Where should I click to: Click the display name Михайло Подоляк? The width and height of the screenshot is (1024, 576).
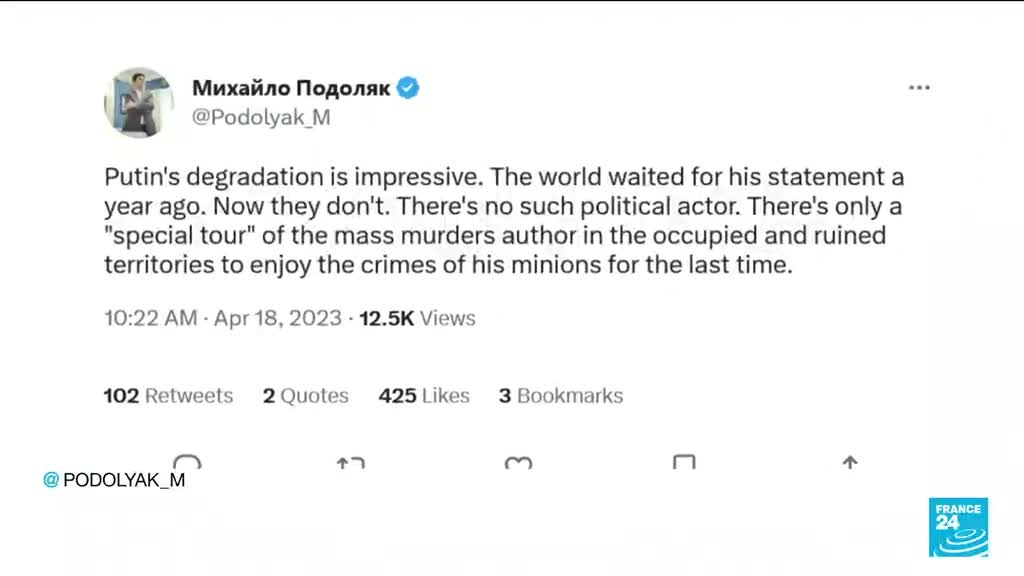292,88
